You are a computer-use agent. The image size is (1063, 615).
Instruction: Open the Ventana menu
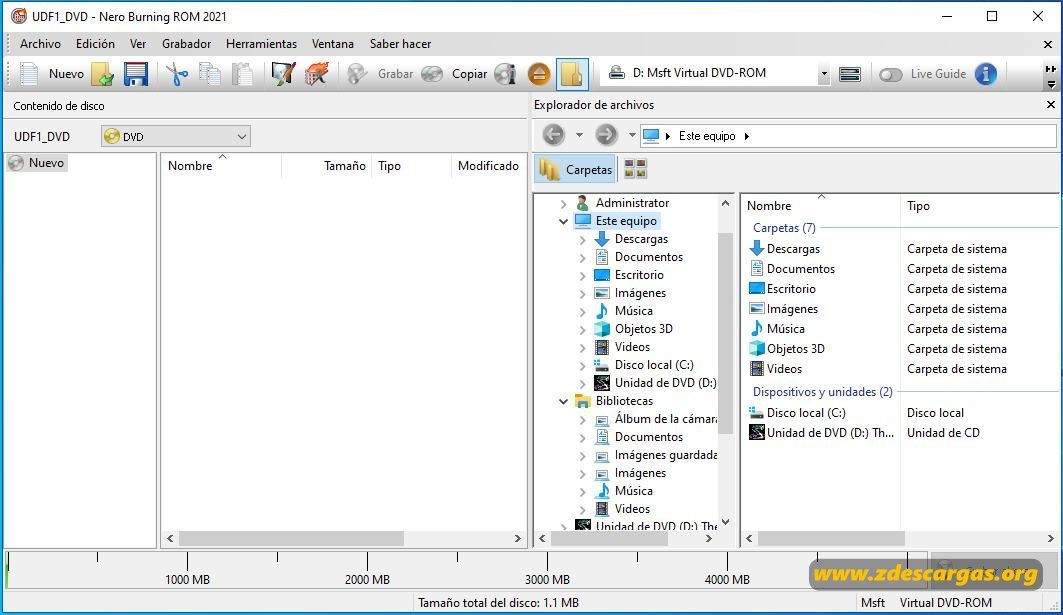[x=332, y=43]
